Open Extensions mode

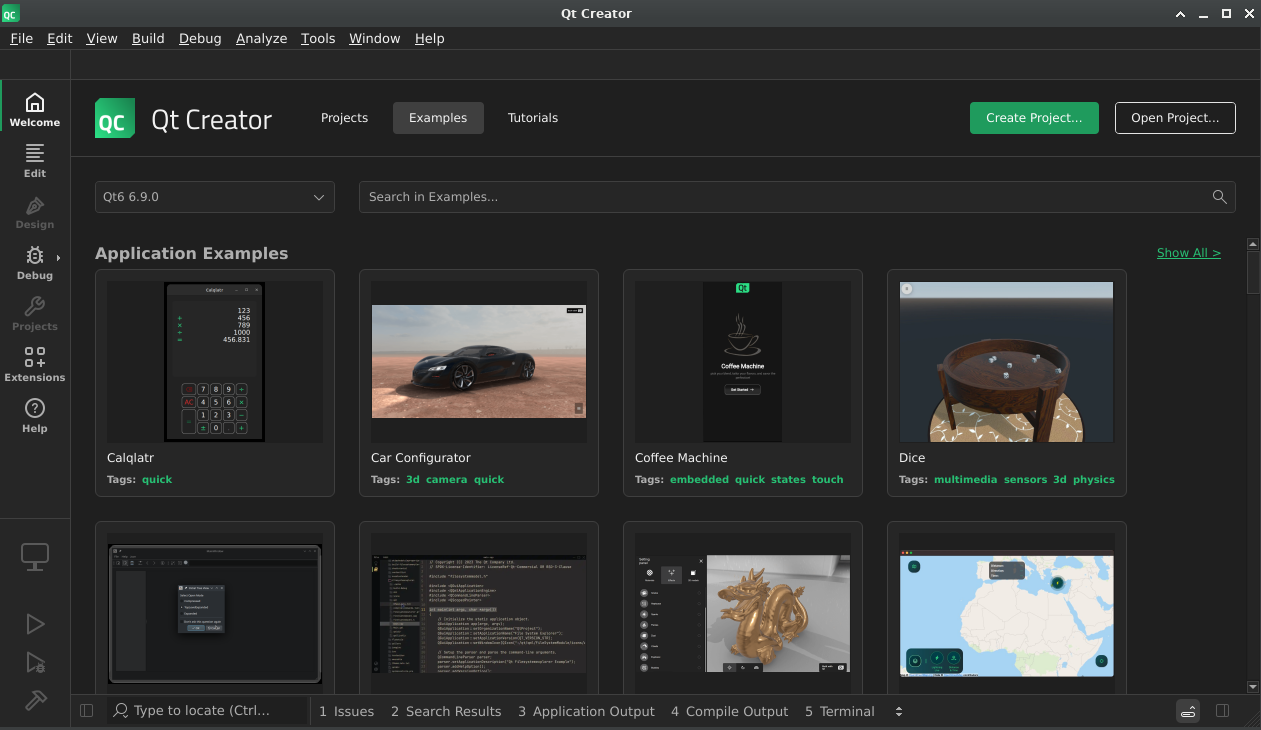[35, 365]
